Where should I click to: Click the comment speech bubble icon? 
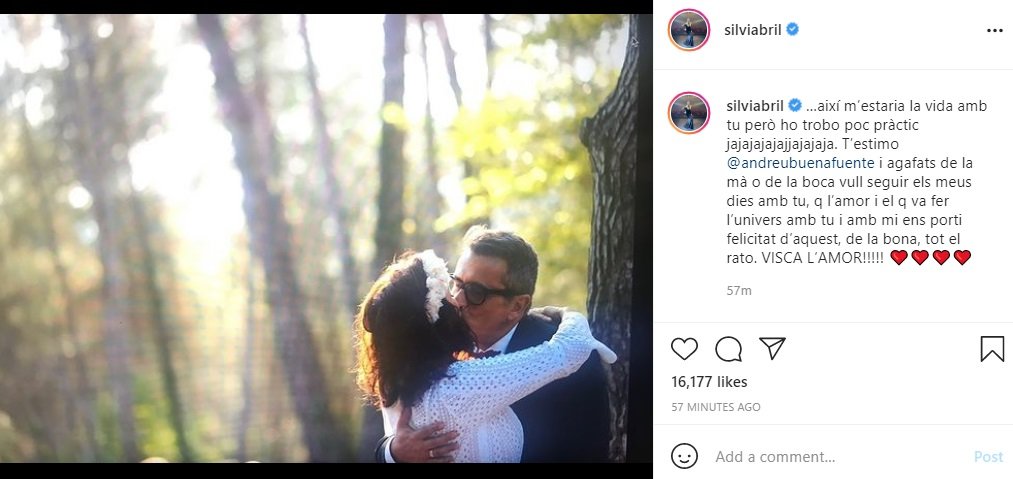pos(729,348)
